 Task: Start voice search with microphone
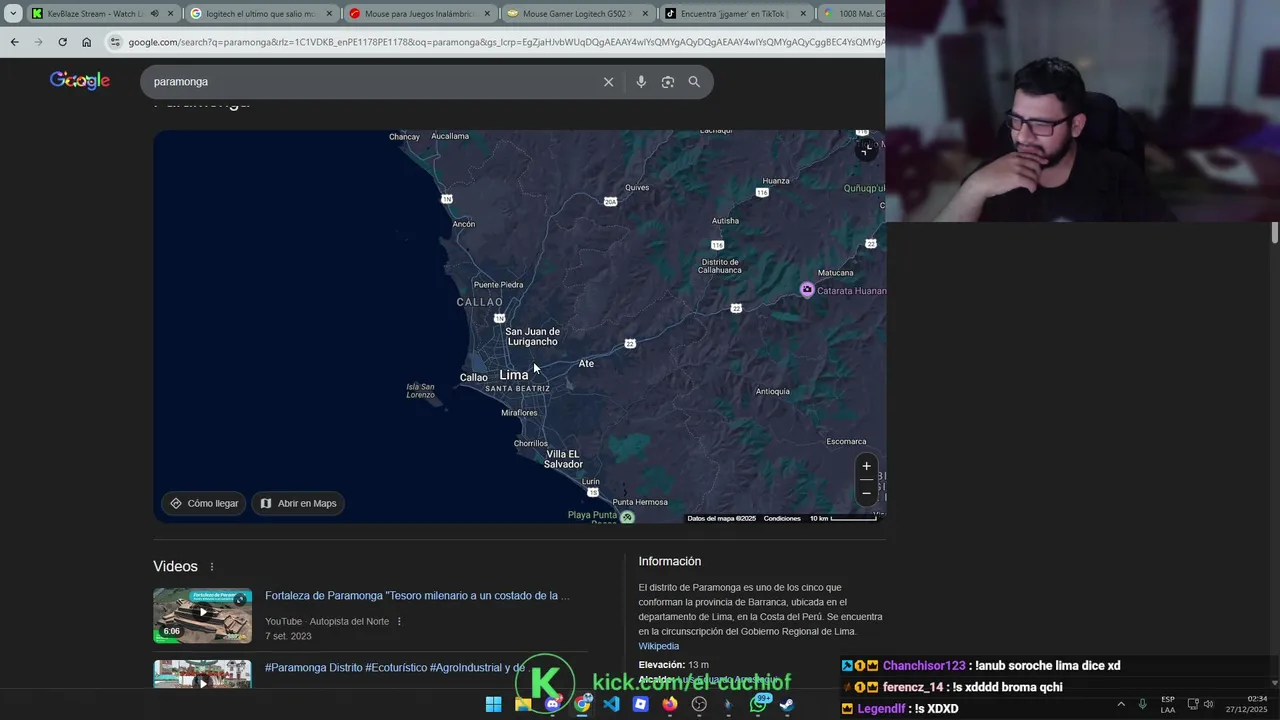[641, 82]
